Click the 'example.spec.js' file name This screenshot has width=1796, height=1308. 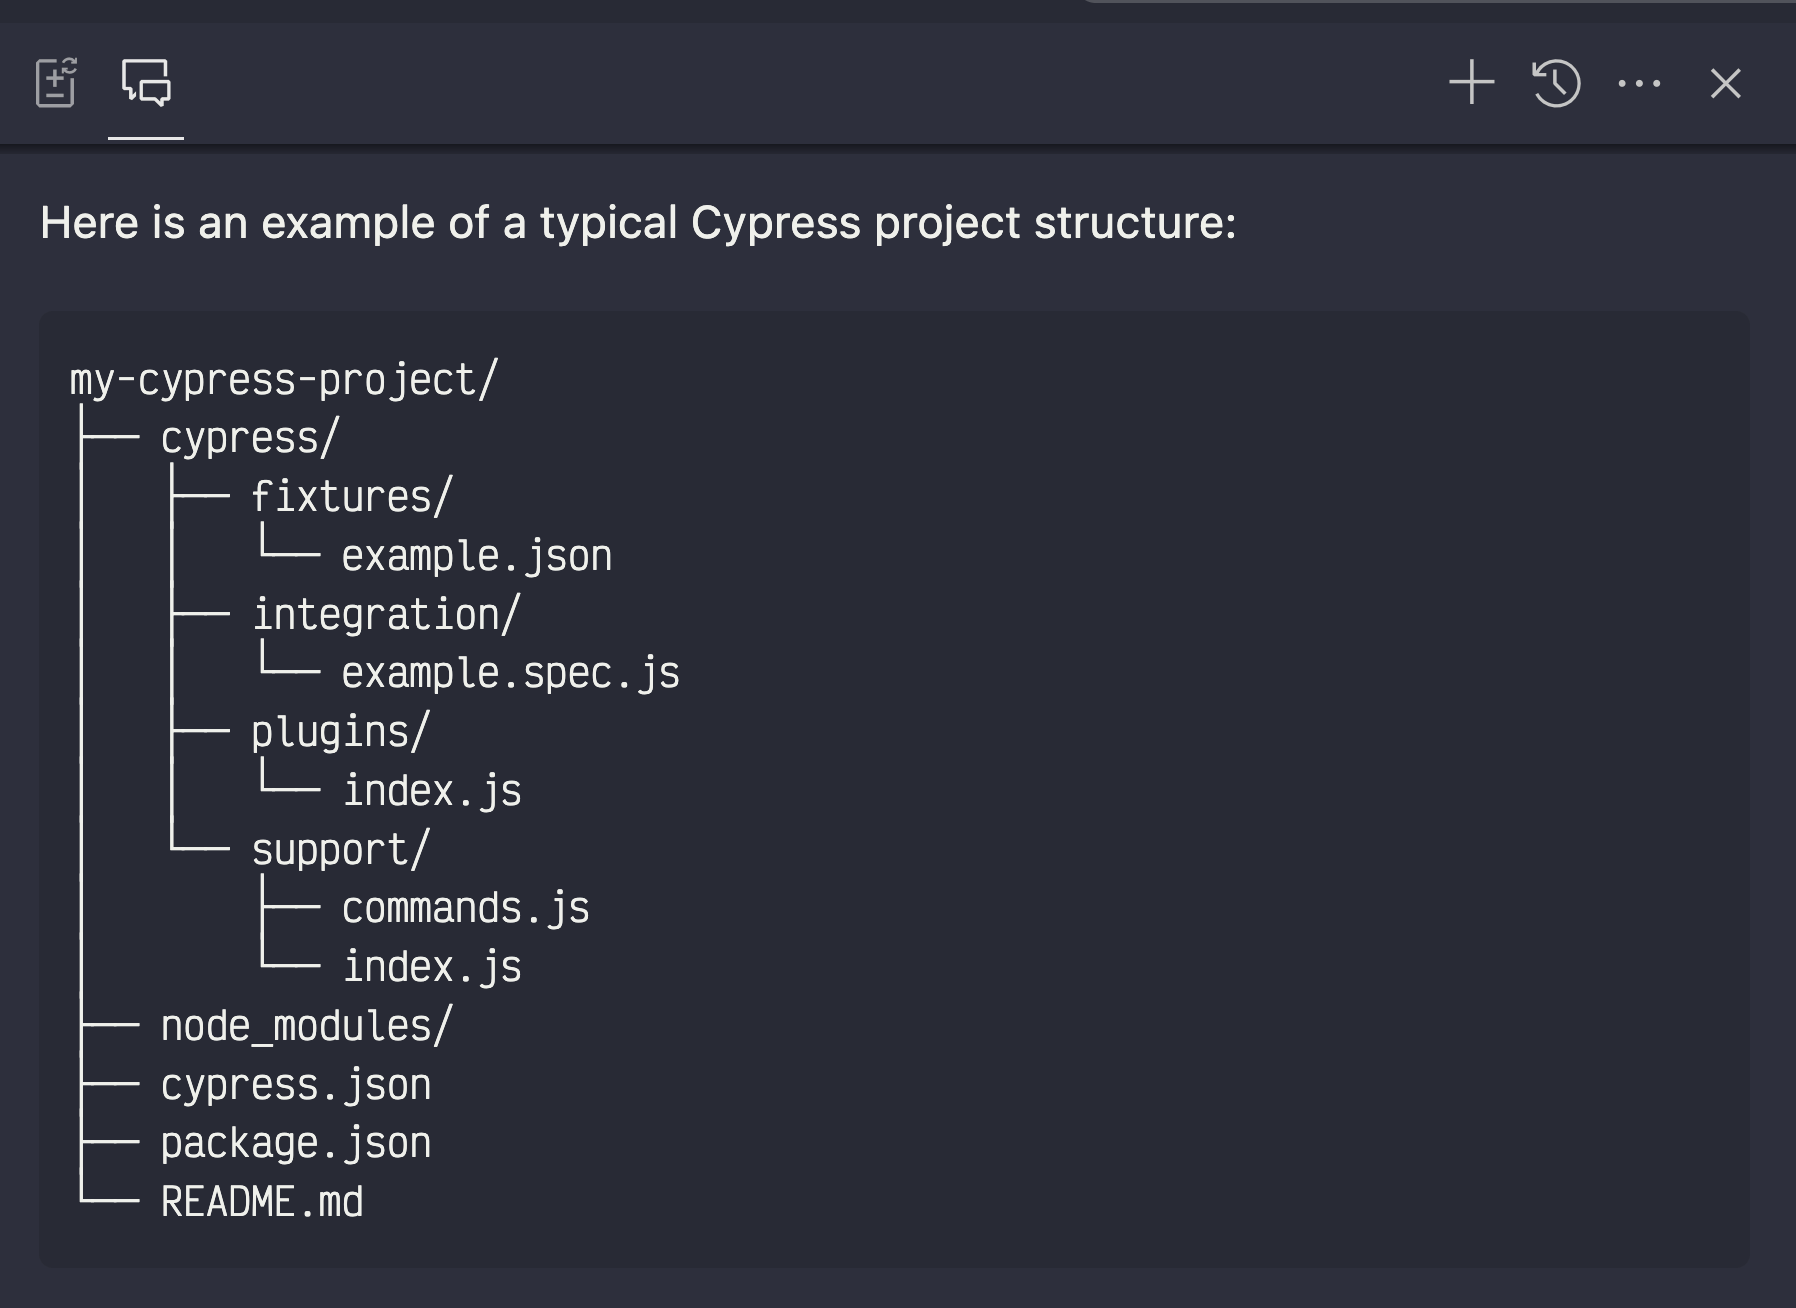point(511,673)
